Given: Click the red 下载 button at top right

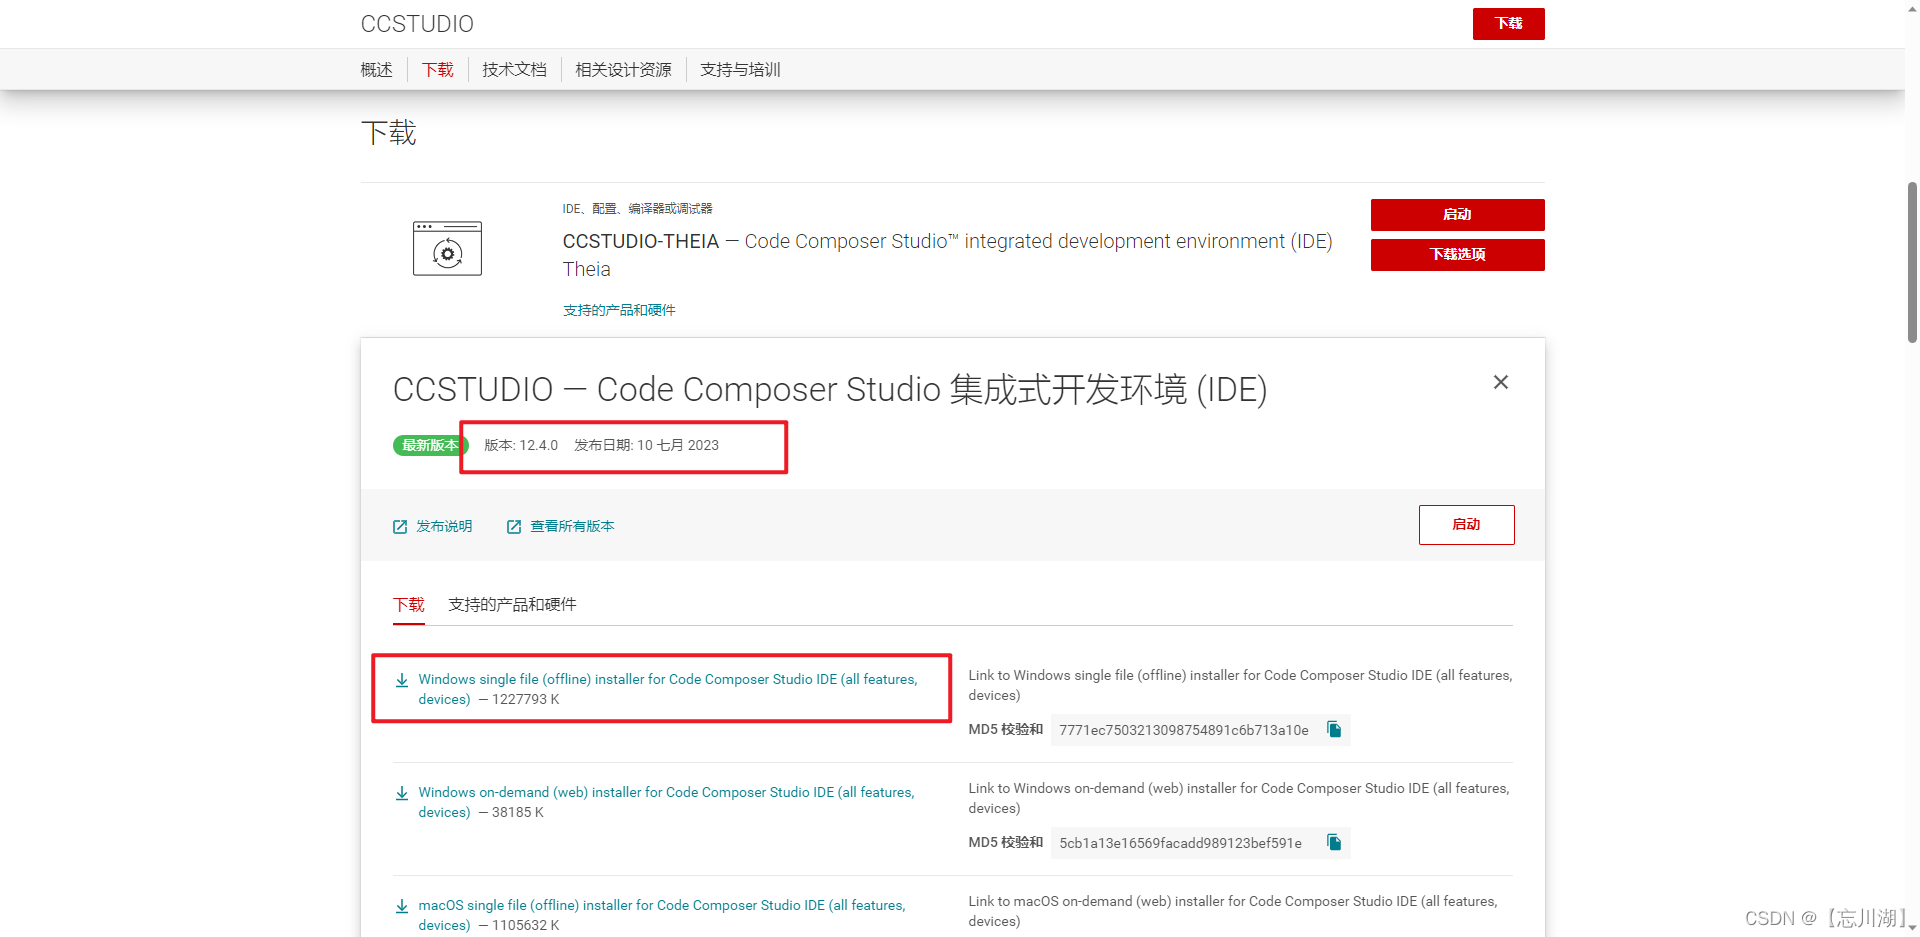Looking at the screenshot, I should (1508, 23).
